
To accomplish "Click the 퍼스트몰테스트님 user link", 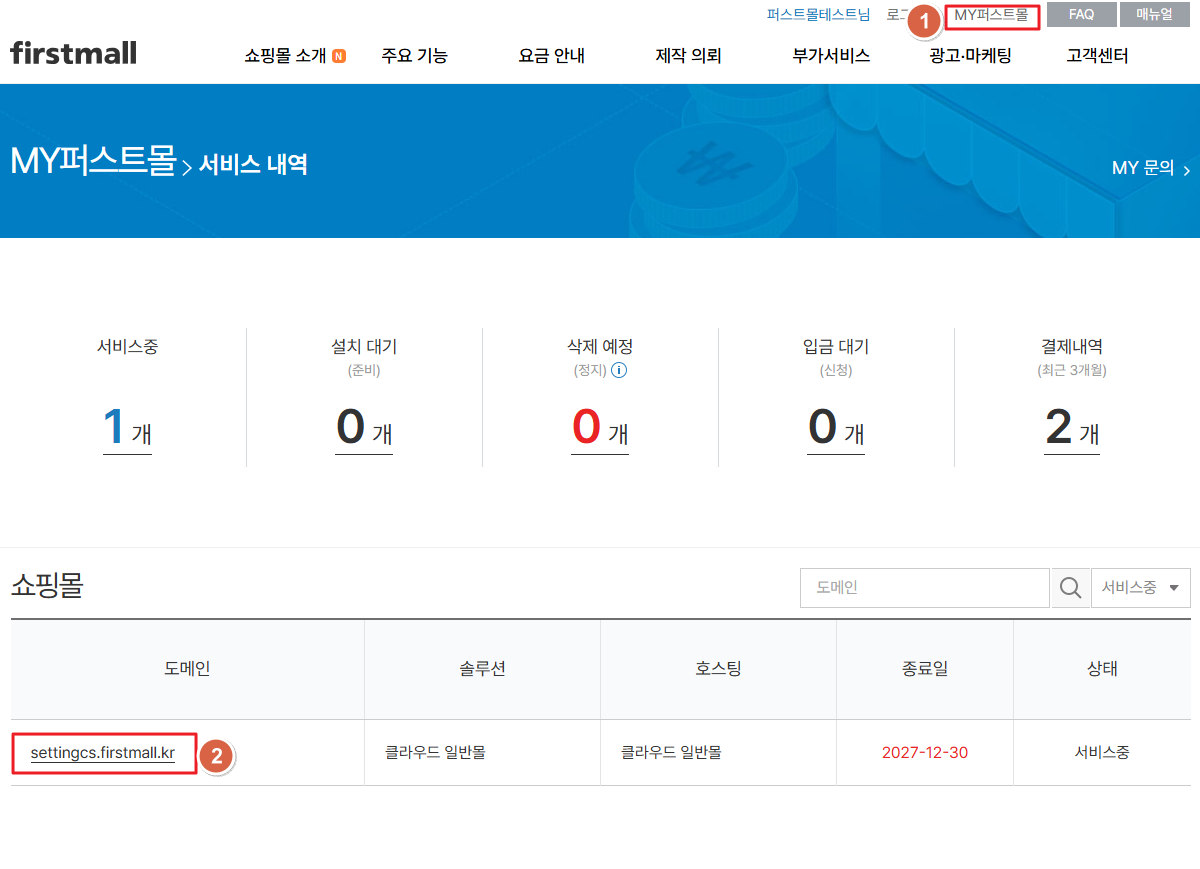I will coord(818,15).
